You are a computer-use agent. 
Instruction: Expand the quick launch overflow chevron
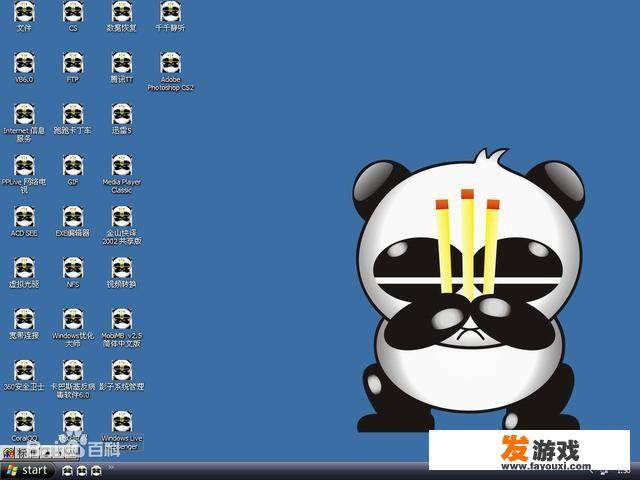[110, 468]
